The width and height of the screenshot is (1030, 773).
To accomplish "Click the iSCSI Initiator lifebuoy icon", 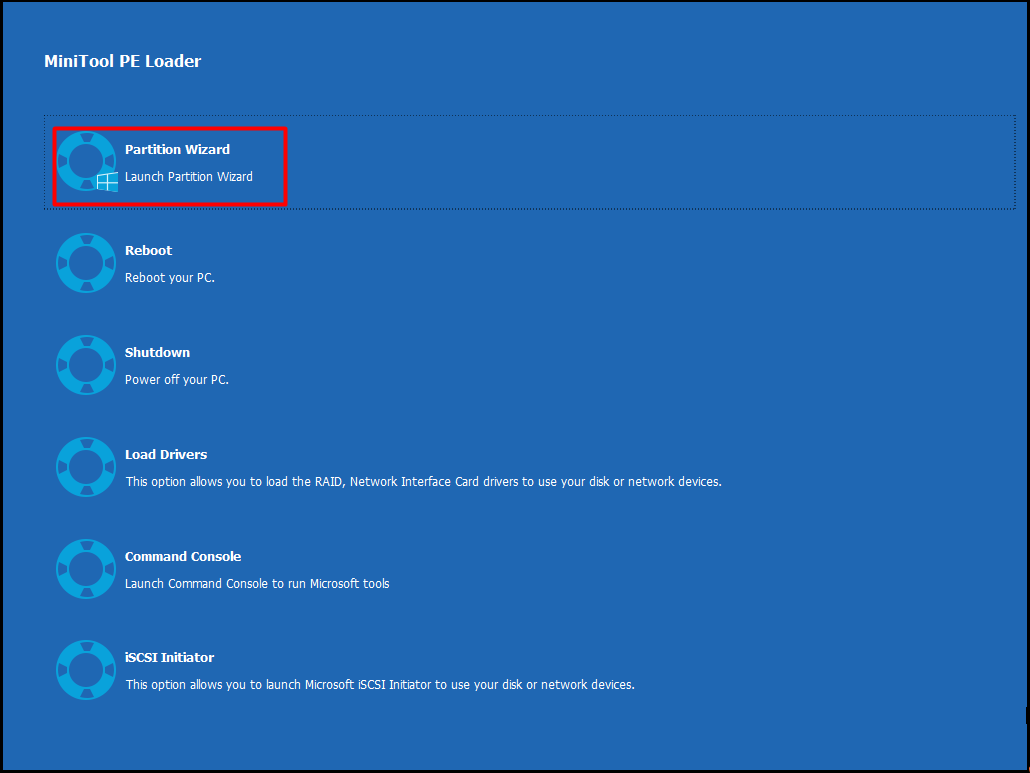I will (86, 670).
